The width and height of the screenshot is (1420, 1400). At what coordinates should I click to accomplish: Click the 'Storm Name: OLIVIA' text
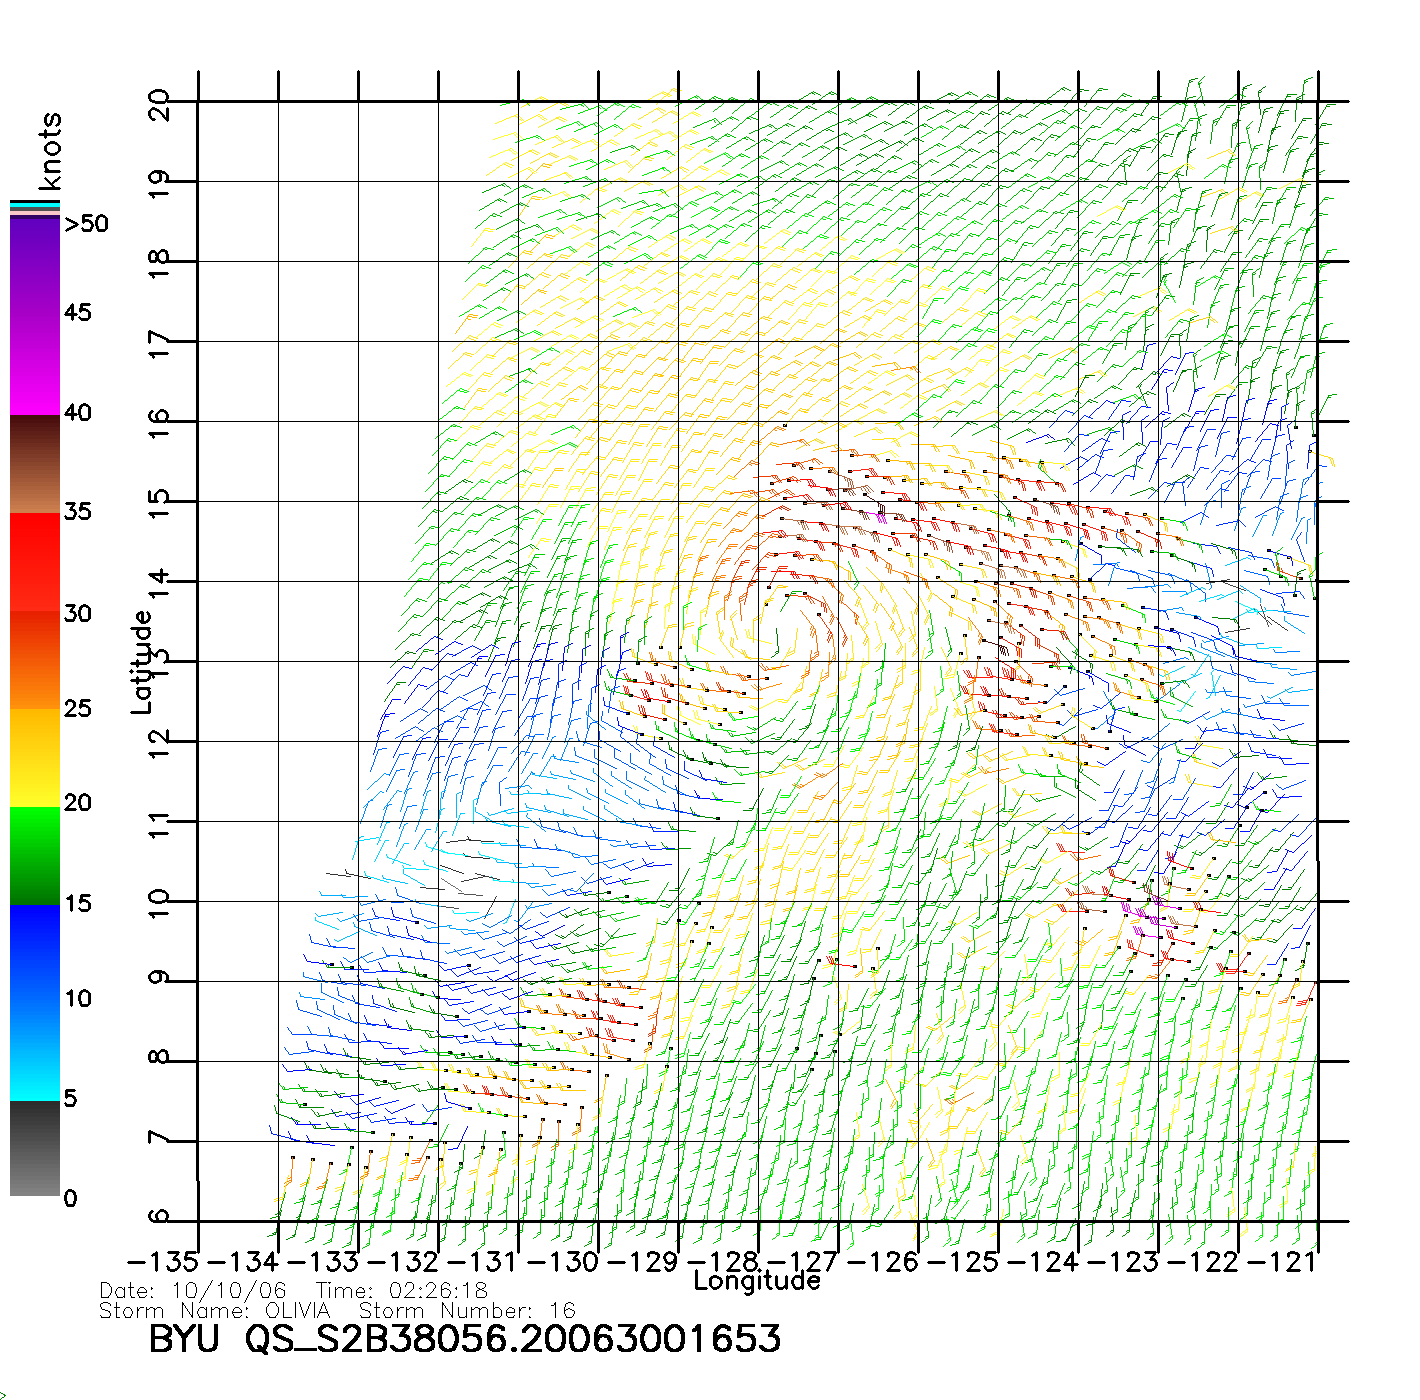pyautogui.click(x=214, y=1311)
